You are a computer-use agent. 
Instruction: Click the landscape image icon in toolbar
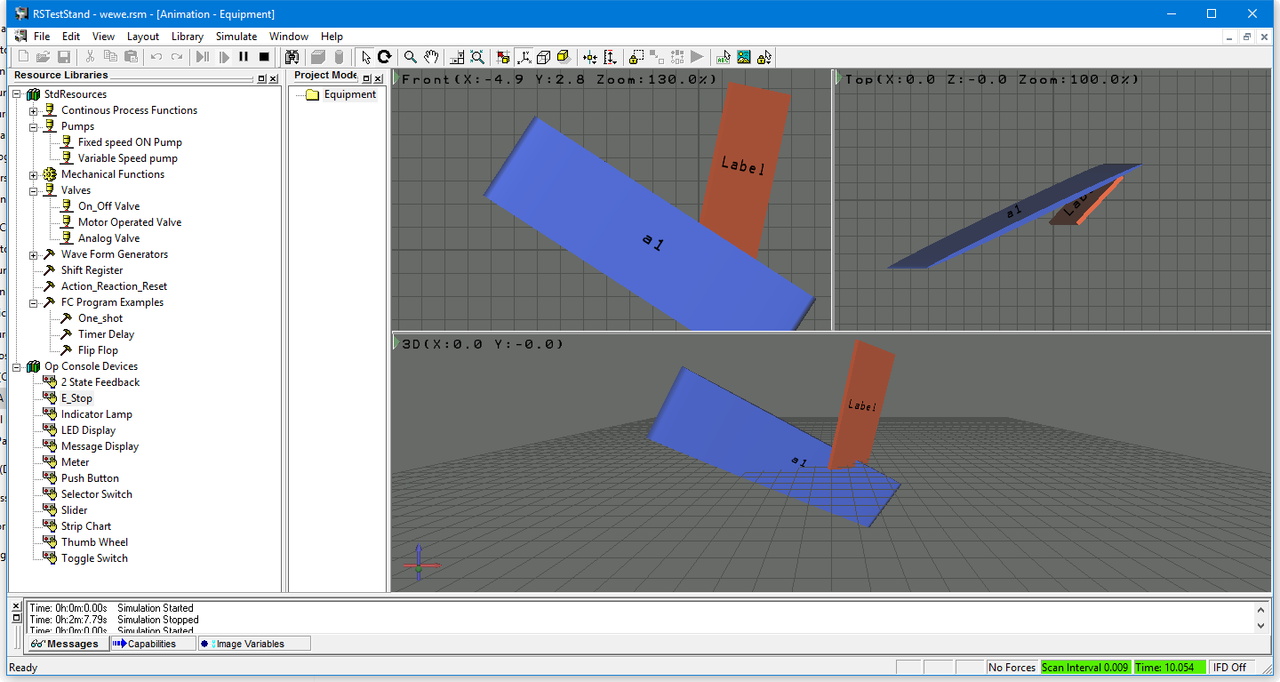[744, 57]
